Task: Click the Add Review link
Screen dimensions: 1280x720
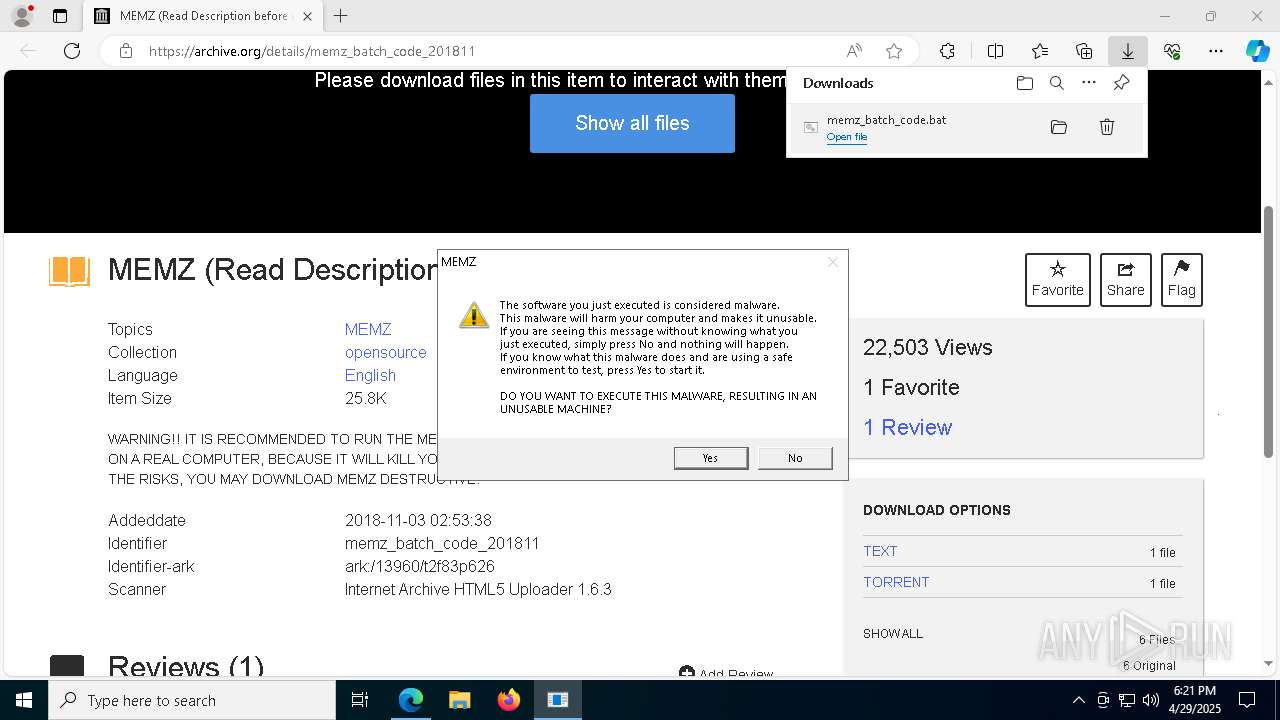Action: tap(726, 674)
